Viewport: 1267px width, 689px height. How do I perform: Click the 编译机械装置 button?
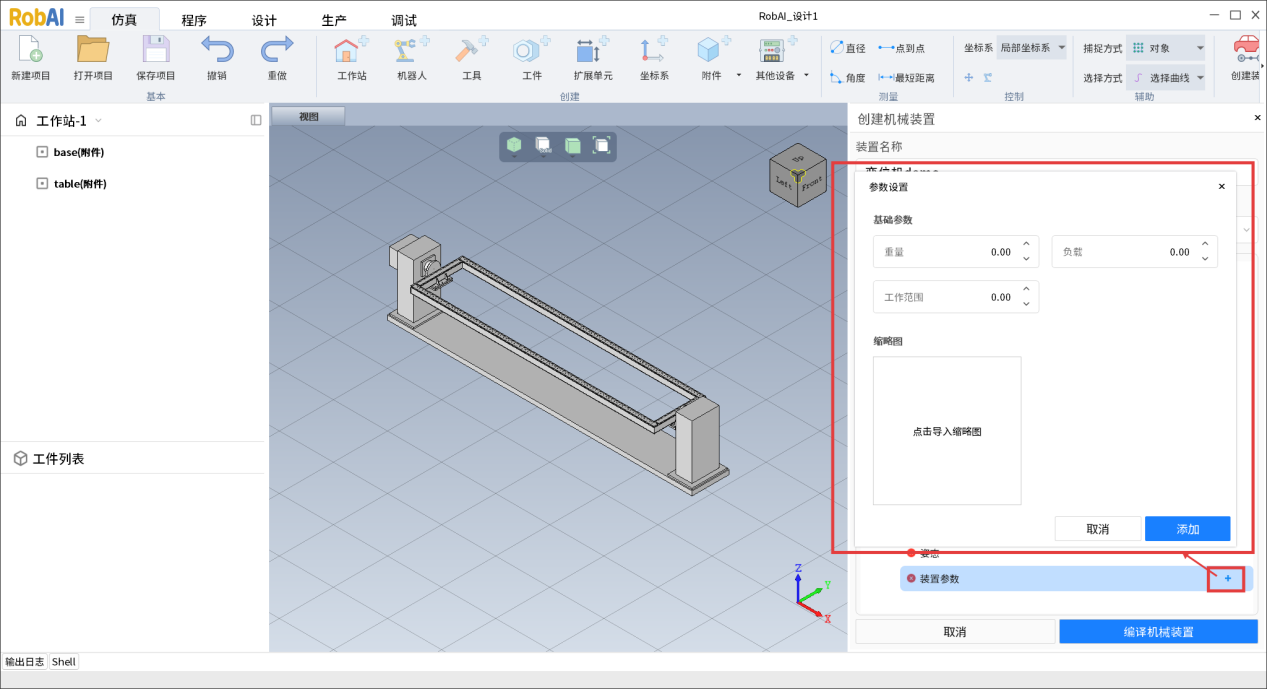[1158, 632]
